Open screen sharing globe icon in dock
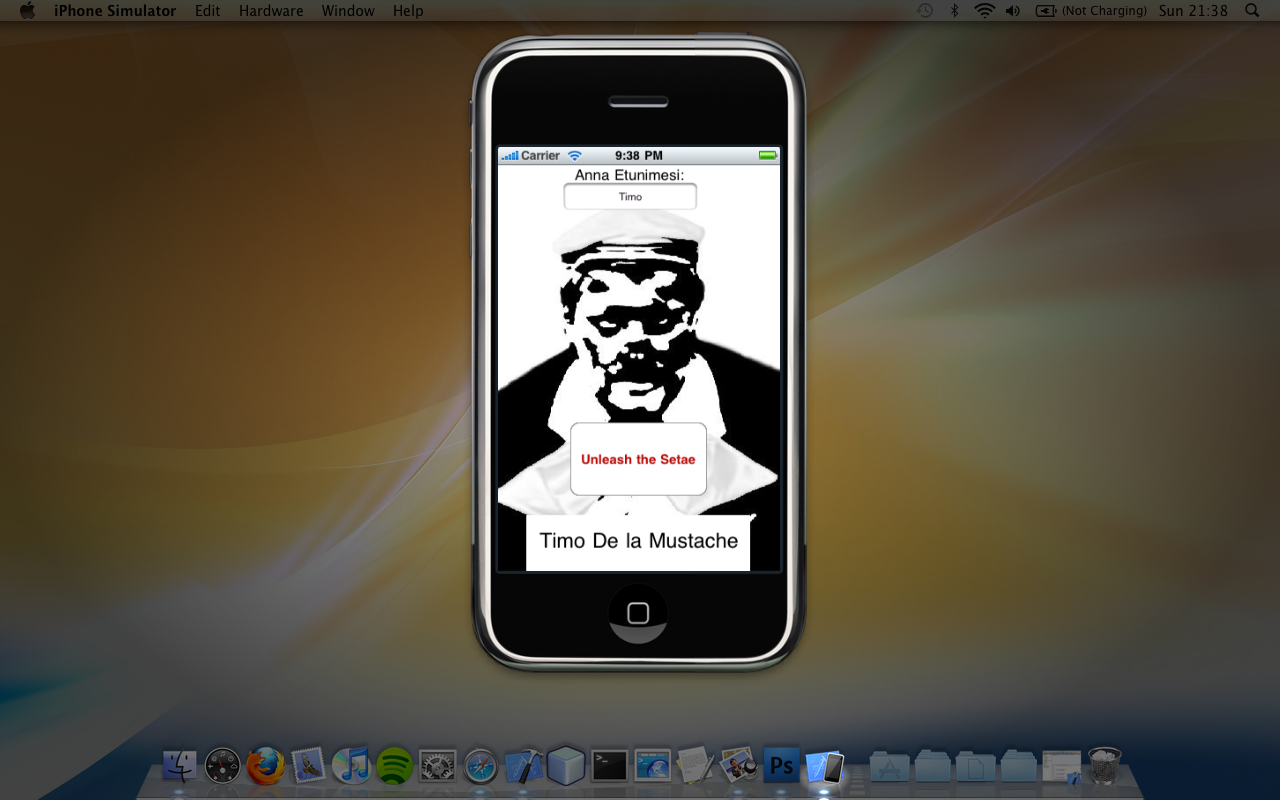The width and height of the screenshot is (1280, 800). [x=652, y=766]
